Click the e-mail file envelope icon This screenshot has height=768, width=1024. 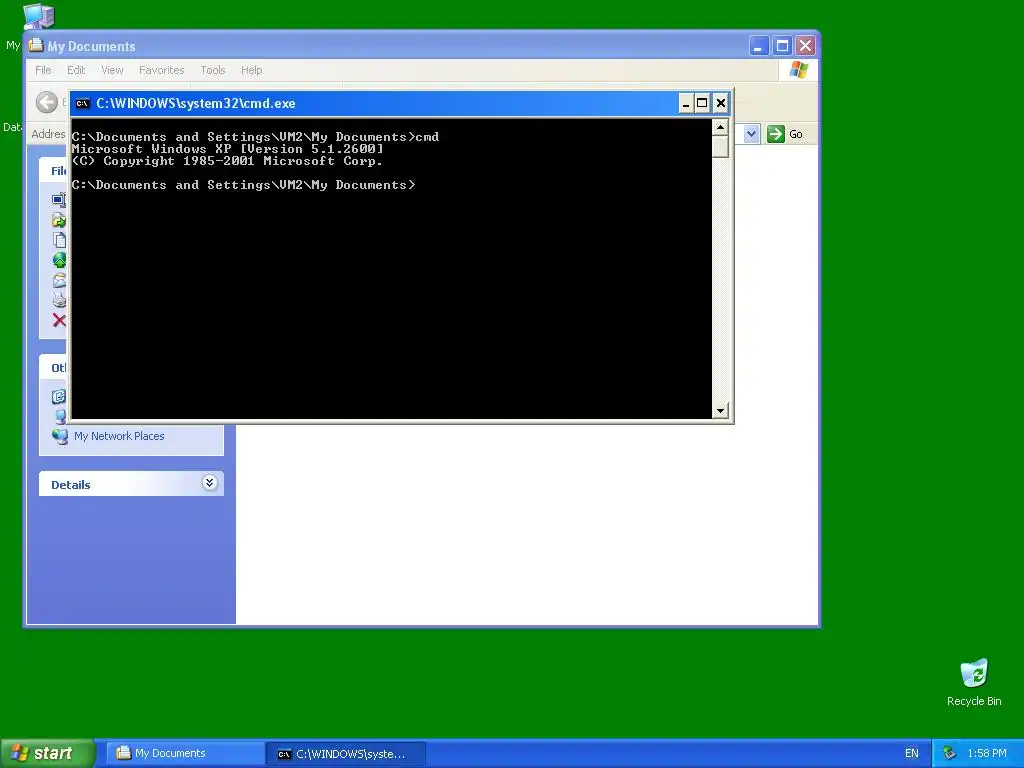[59, 280]
